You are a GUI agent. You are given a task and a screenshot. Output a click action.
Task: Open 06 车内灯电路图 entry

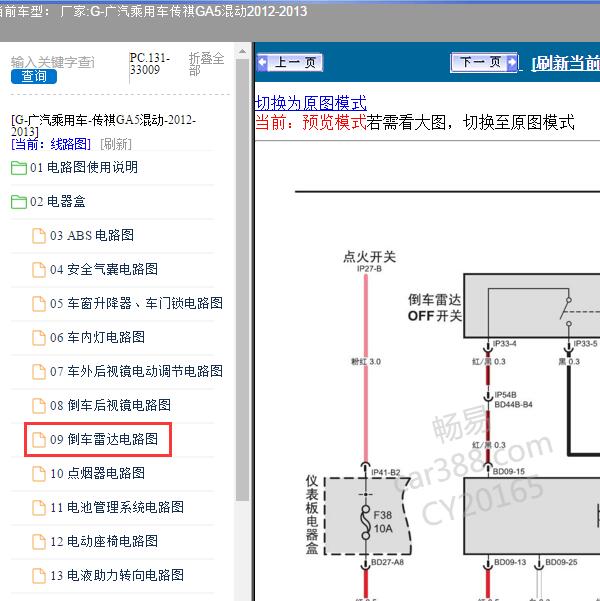(x=97, y=337)
